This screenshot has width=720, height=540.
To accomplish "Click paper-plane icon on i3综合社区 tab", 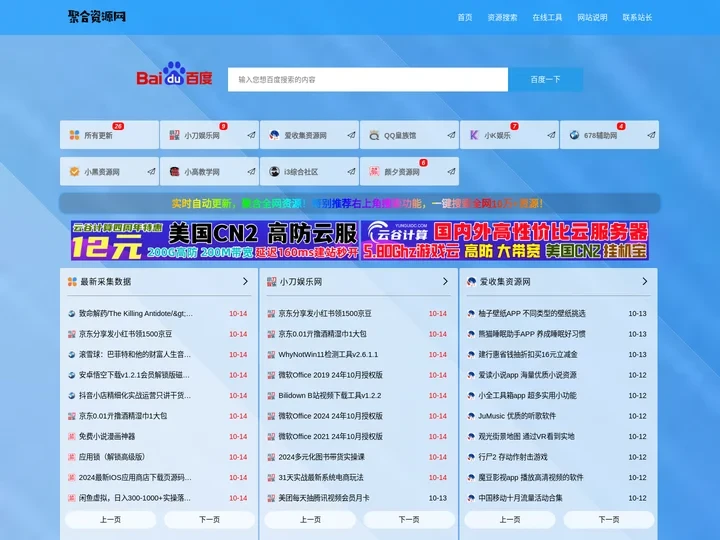I will (x=351, y=171).
